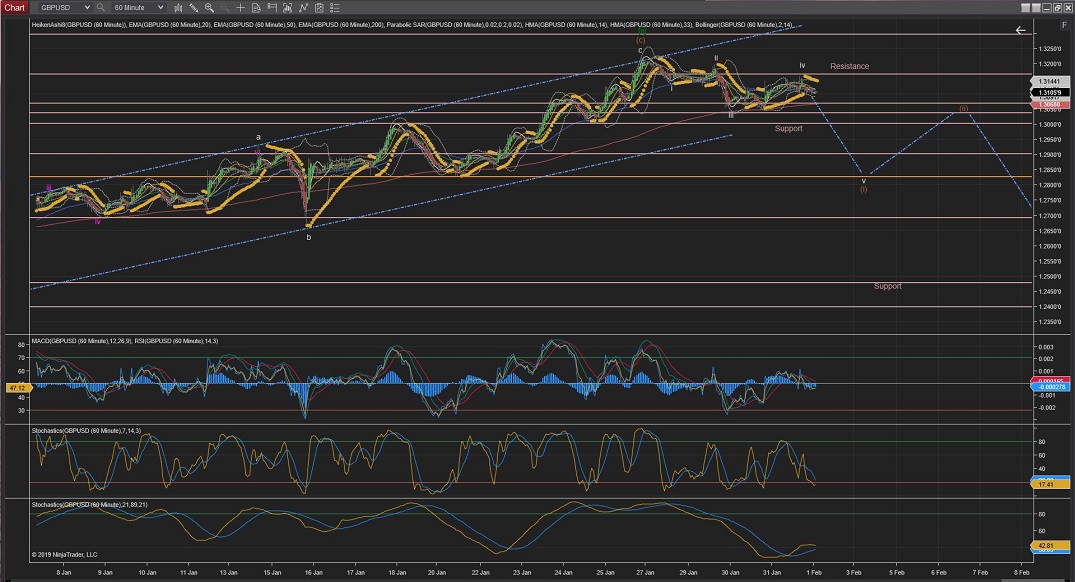The height and width of the screenshot is (582, 1075).
Task: Click the 1.31441 price marker on axis
Action: click(1048, 81)
